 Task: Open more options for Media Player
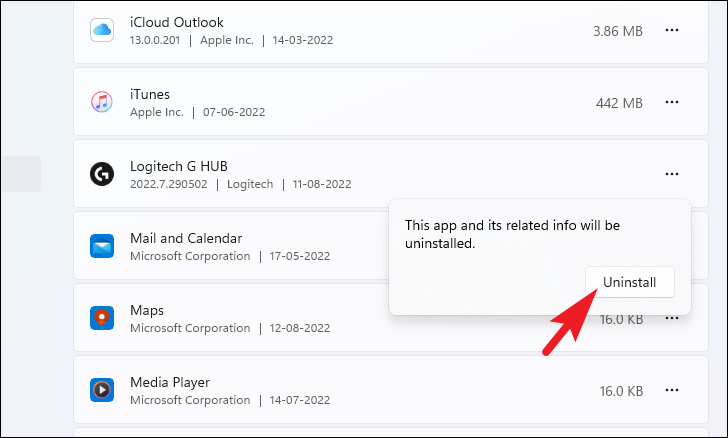click(672, 390)
